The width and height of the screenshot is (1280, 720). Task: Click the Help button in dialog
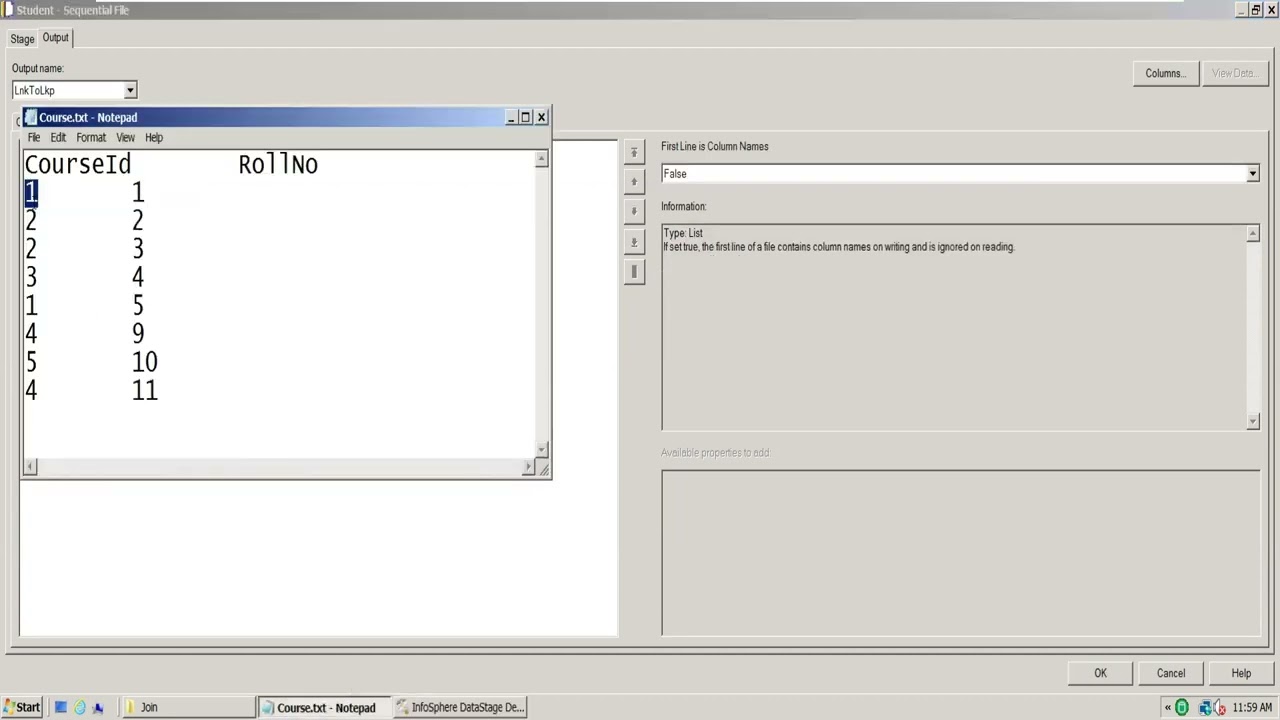pos(1241,673)
